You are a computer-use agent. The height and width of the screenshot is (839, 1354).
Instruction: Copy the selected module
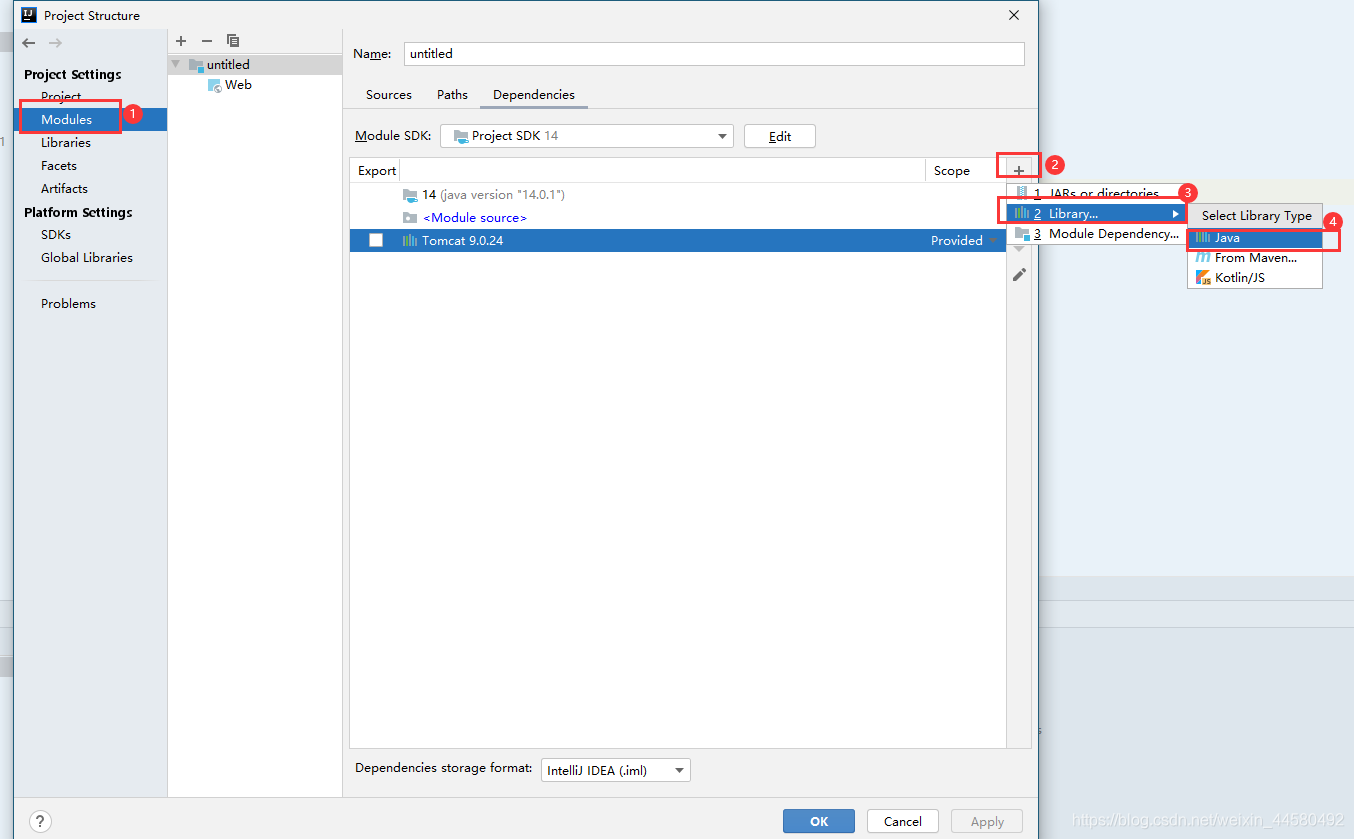(233, 41)
